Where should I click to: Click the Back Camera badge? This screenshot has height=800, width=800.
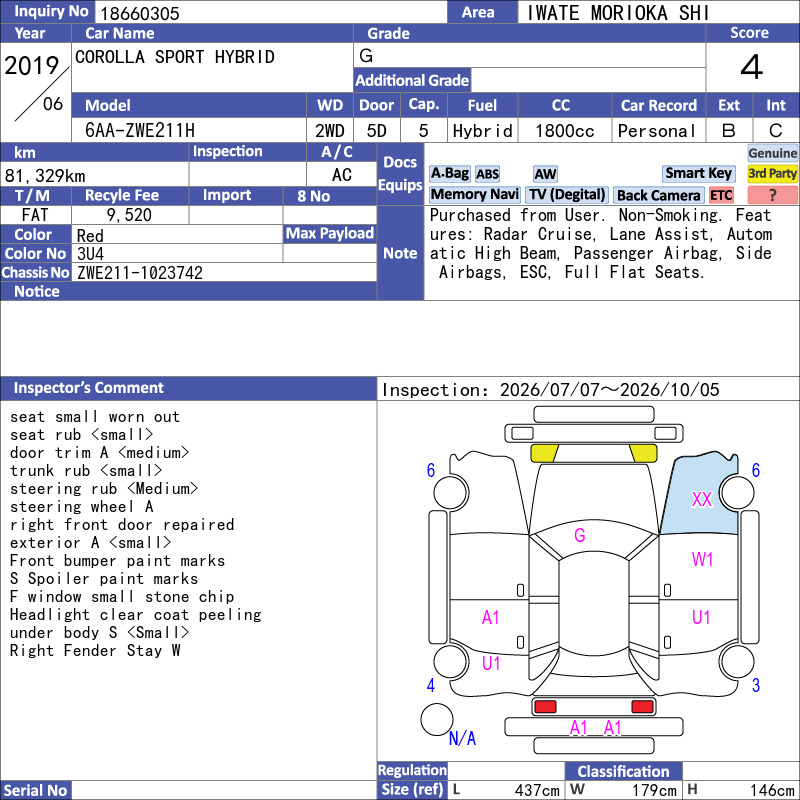[x=658, y=195]
